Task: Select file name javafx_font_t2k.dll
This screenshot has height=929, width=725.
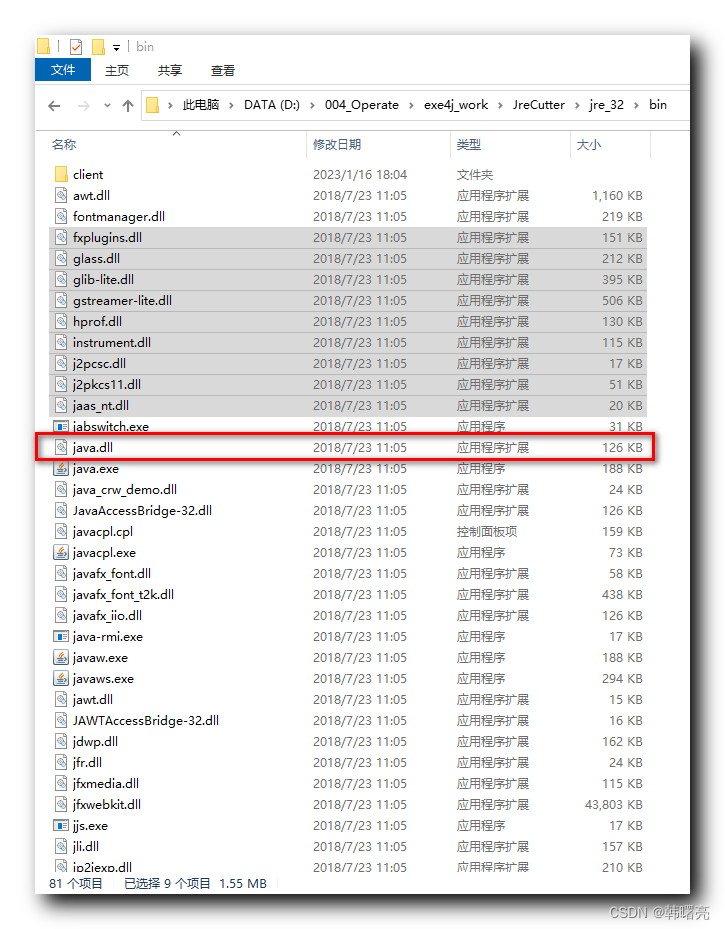Action: coord(123,594)
